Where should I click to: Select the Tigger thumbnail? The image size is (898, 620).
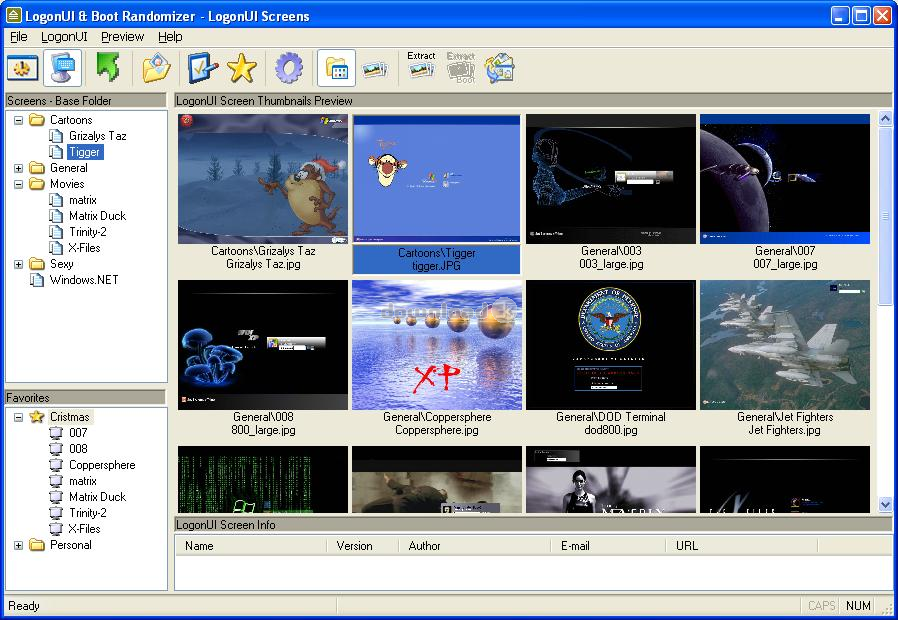[x=436, y=179]
